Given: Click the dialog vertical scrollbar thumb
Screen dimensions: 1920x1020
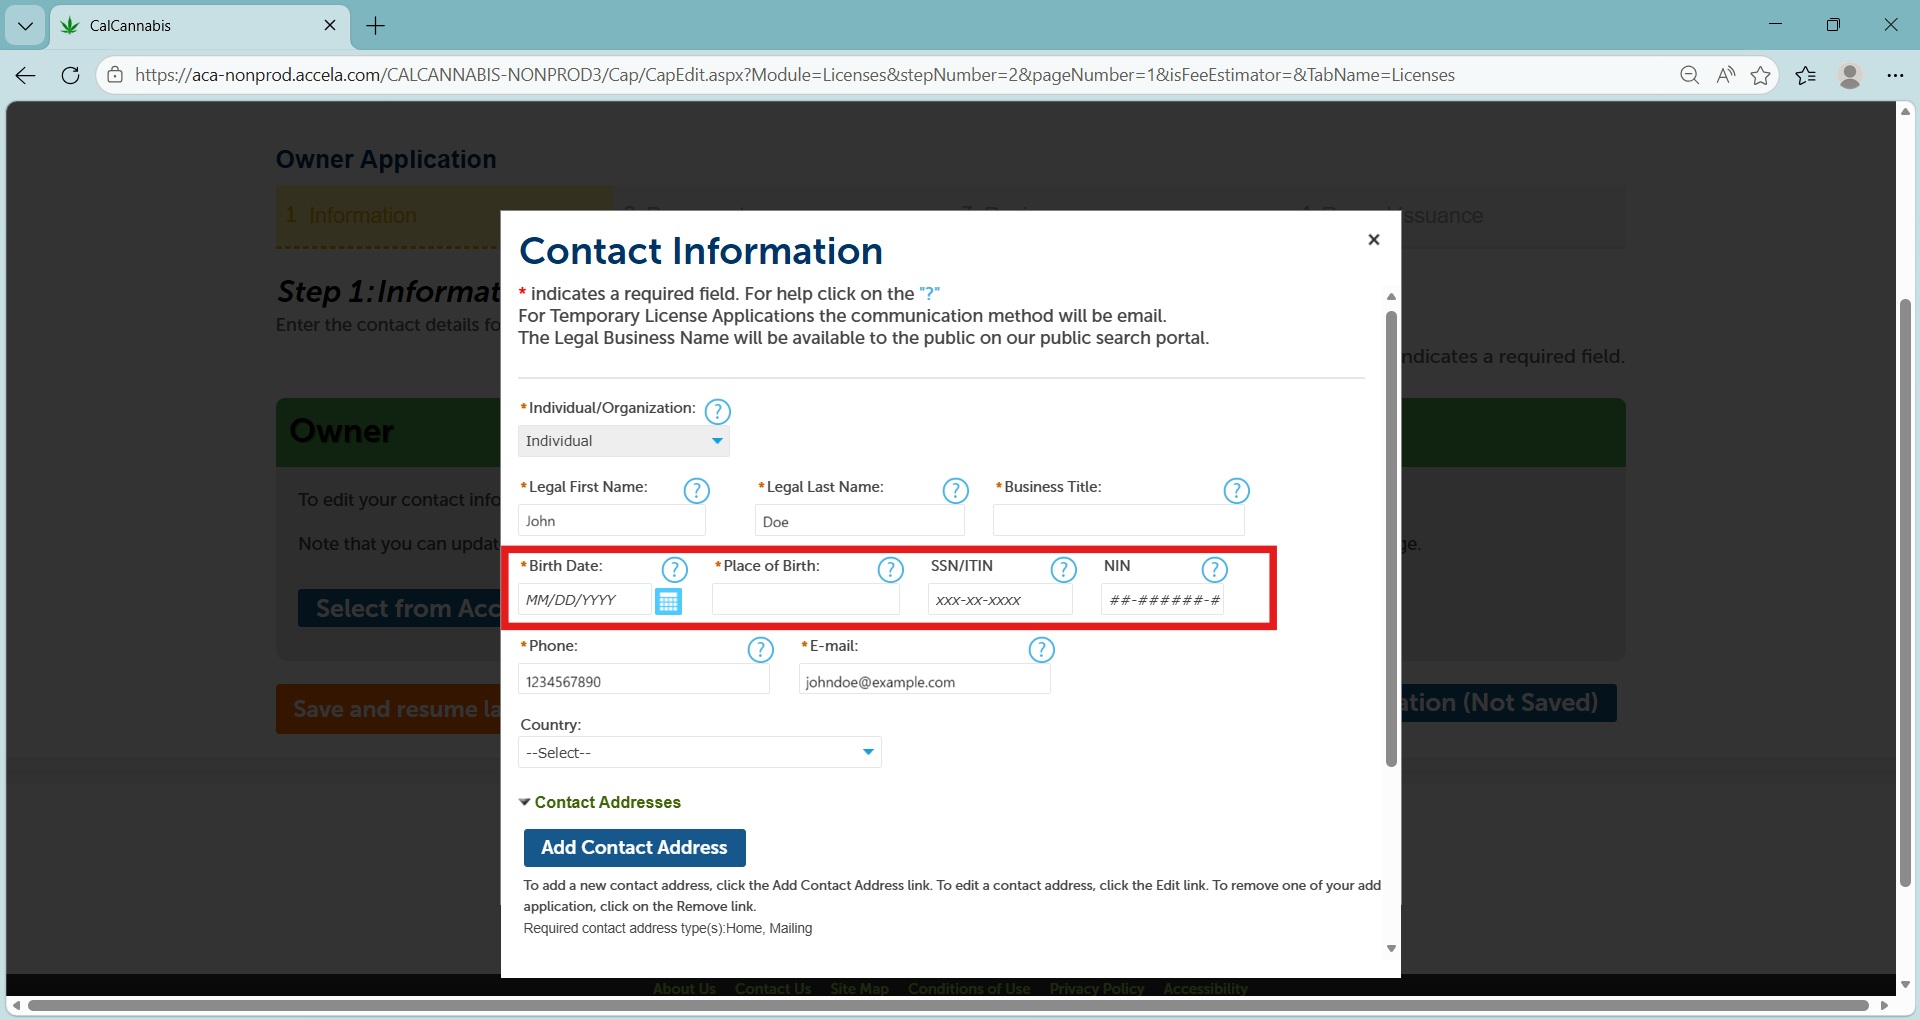Looking at the screenshot, I should (x=1391, y=540).
